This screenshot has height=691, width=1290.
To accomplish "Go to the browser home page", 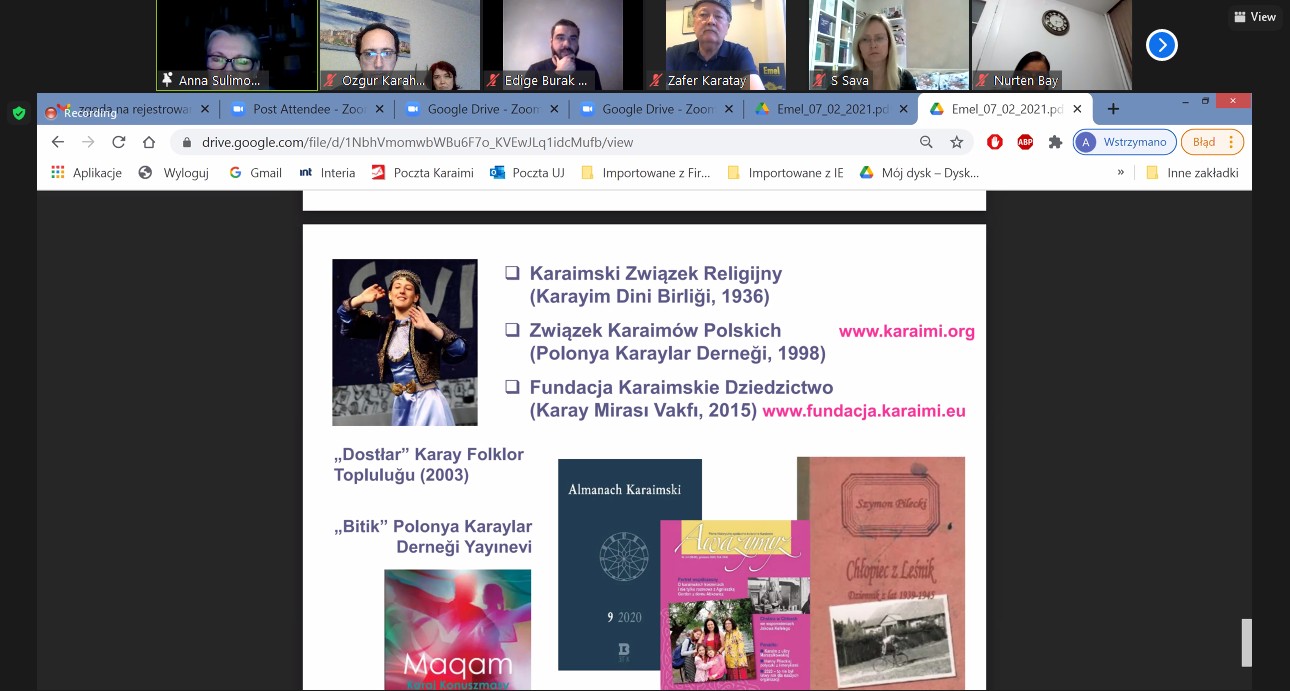I will coord(149,142).
